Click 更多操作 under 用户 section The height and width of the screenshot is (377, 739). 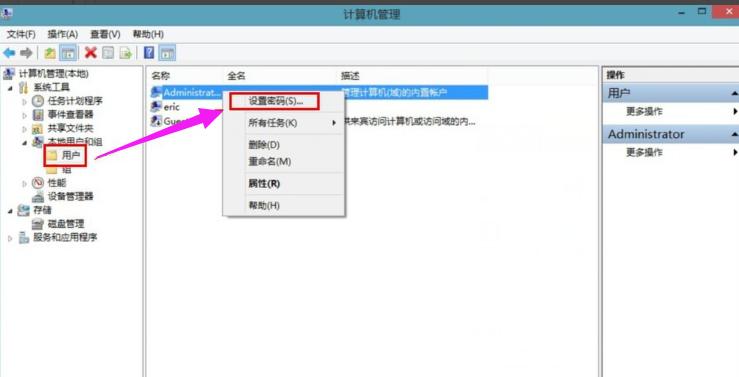644,112
